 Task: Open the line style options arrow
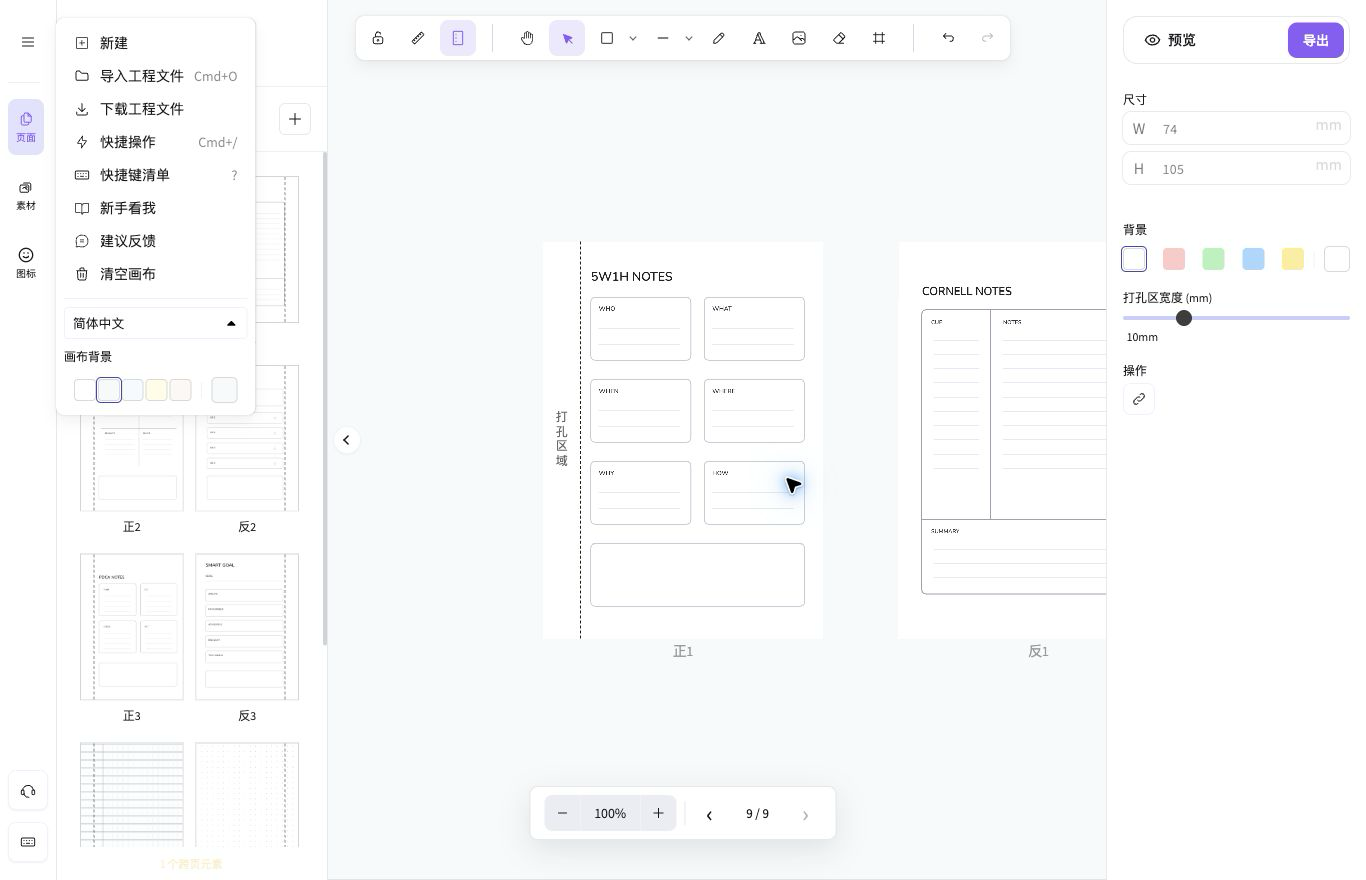[x=689, y=38]
